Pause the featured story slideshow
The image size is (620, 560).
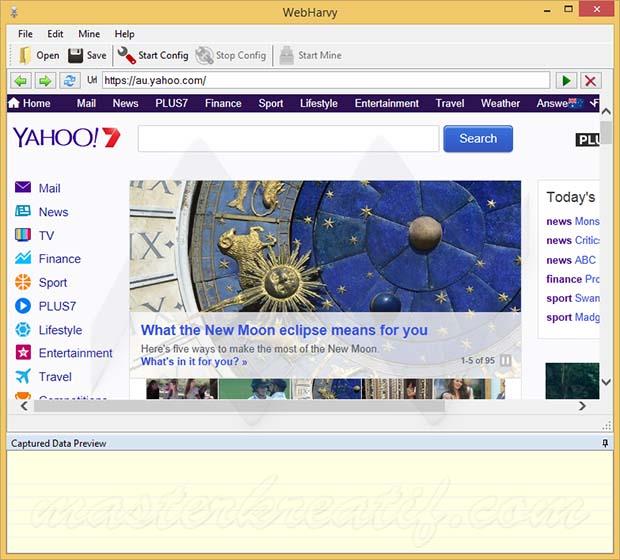pos(505,360)
